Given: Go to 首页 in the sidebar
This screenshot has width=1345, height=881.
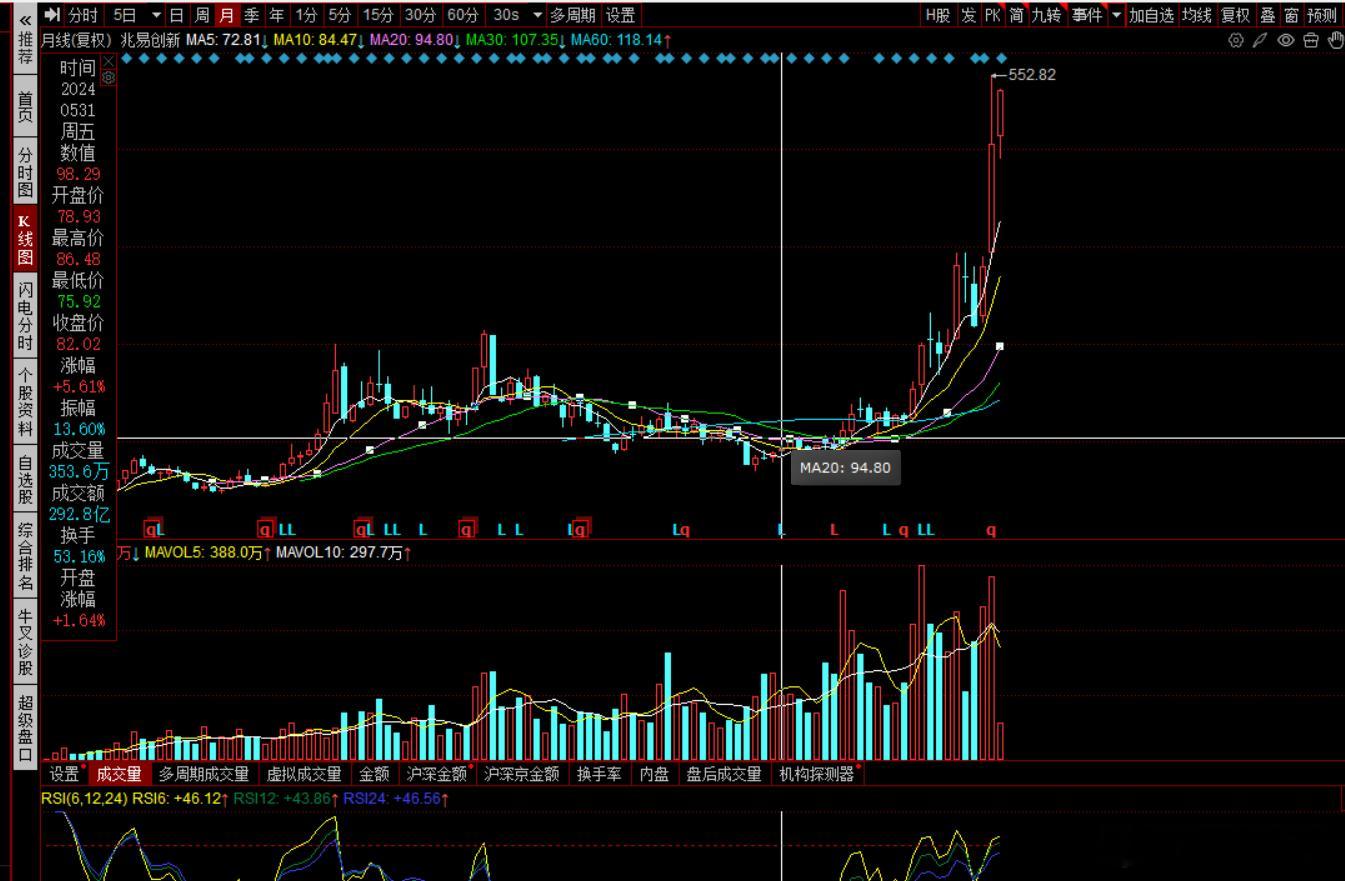Looking at the screenshot, I should pyautogui.click(x=25, y=107).
